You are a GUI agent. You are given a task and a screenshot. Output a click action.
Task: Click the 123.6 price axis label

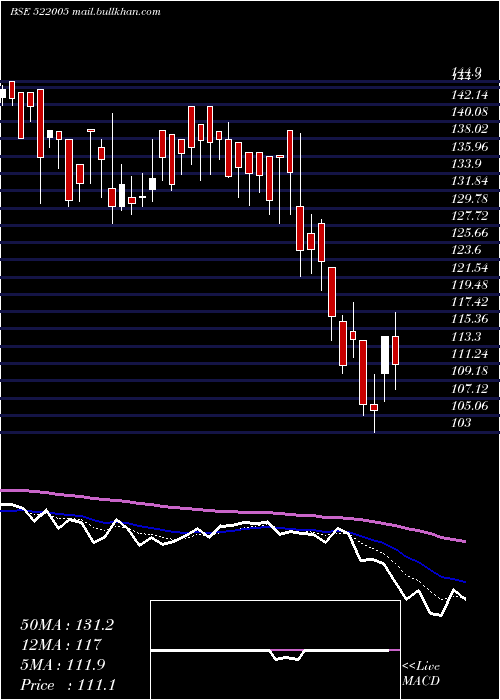[x=467, y=250]
